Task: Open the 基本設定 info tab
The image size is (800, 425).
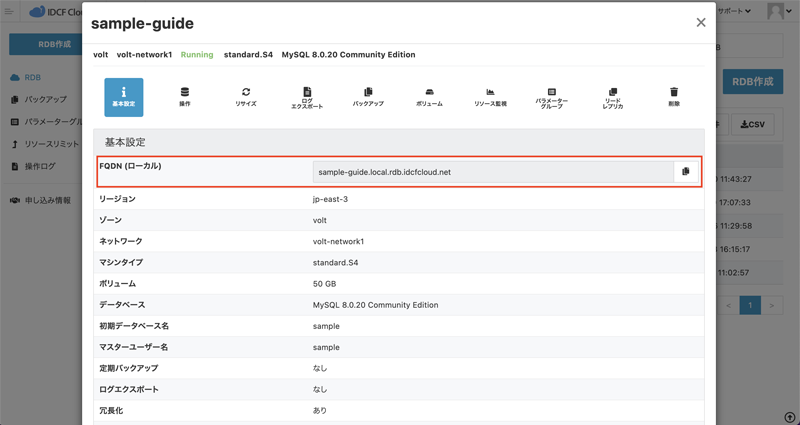Action: (123, 97)
